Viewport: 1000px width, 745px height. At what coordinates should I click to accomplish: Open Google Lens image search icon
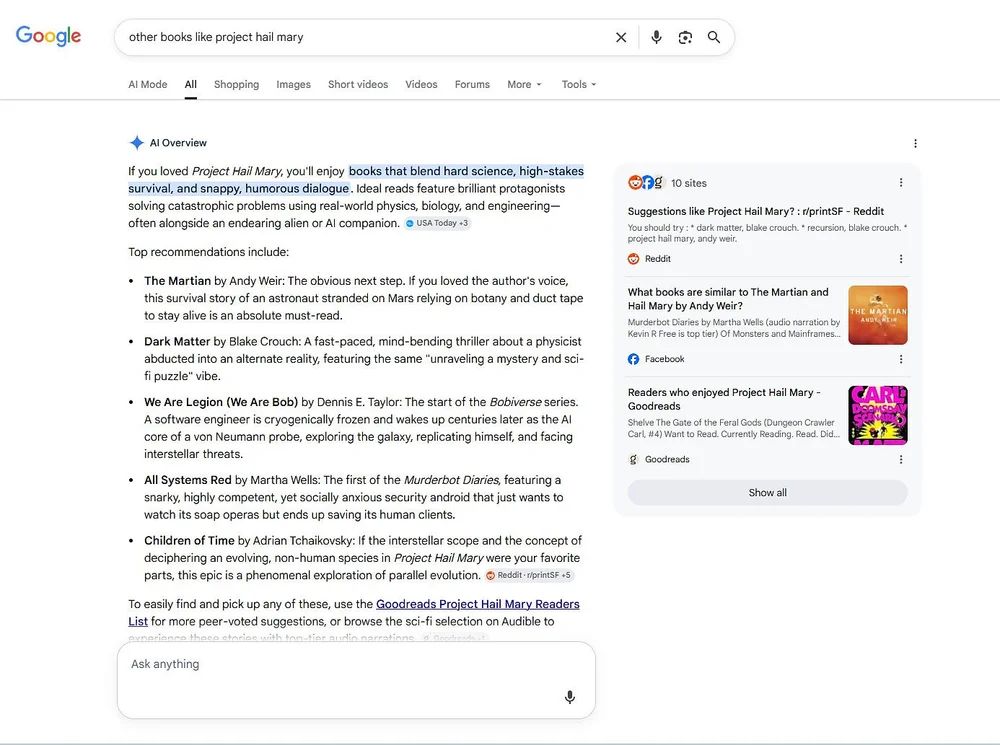[685, 38]
